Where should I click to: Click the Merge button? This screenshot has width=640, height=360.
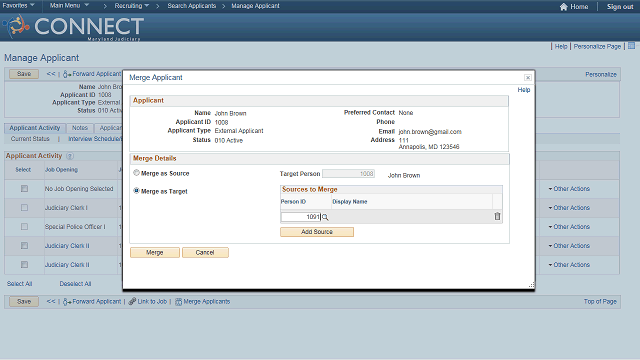click(155, 253)
